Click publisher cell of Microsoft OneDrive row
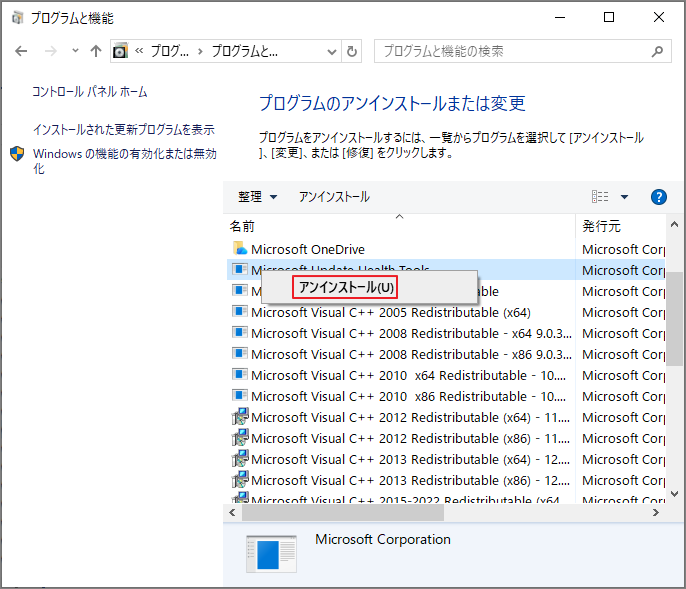The height and width of the screenshot is (589, 686). click(623, 249)
